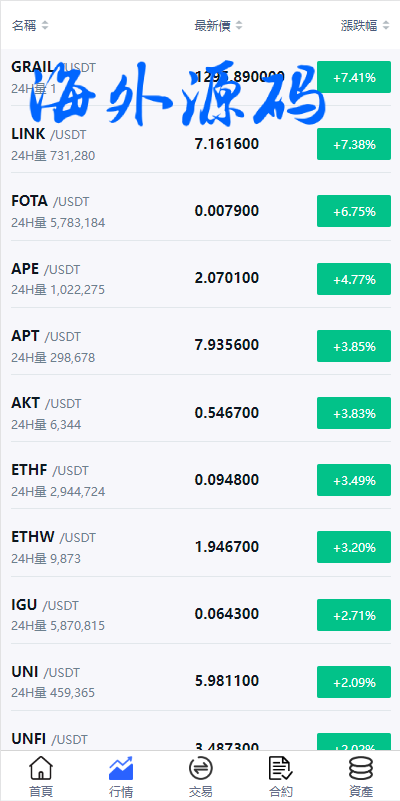Screen dimensions: 400x801
Task: Click the 最新價 column header
Action: [x=213, y=26]
